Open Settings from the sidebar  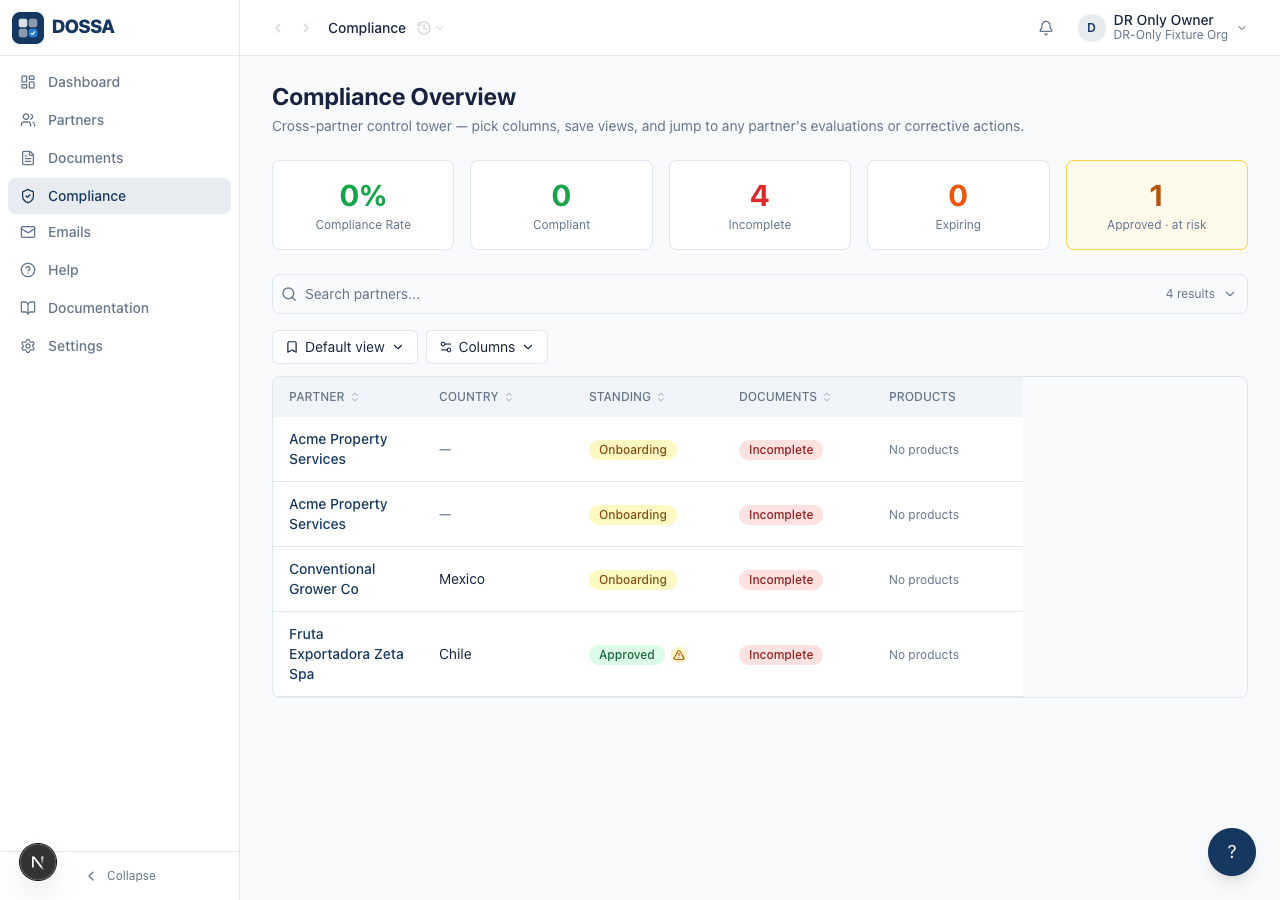point(119,346)
